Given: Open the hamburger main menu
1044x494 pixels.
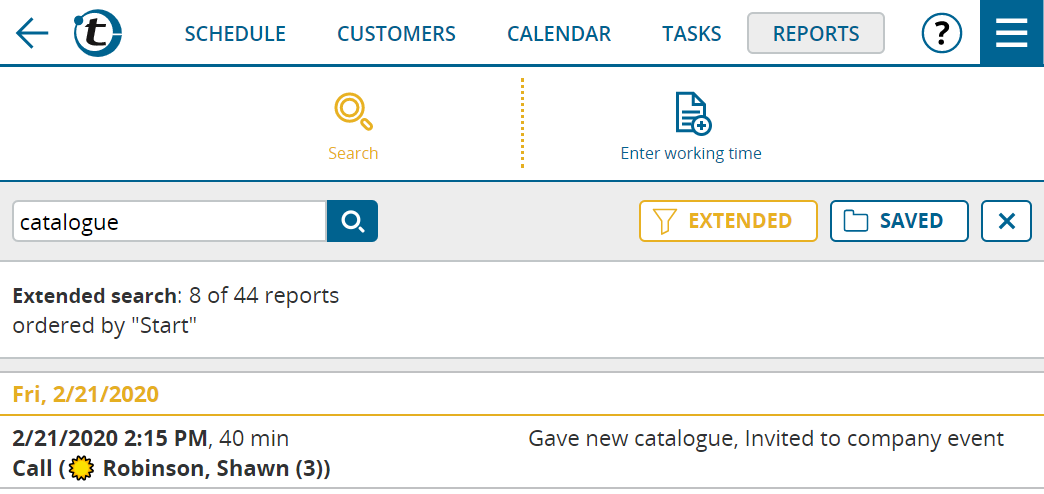Looking at the screenshot, I should pos(1012,33).
